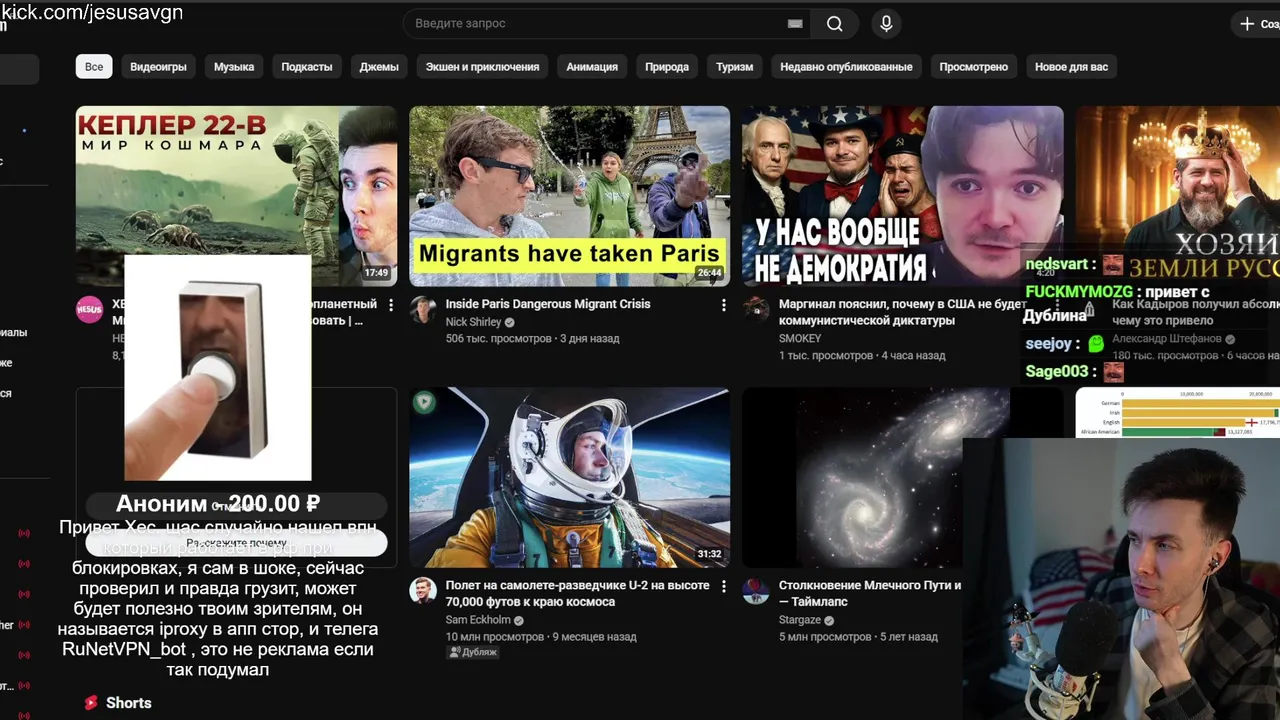1280x720 pixels.
Task: Click '5 млн просмотров' view count text
Action: [825, 637]
